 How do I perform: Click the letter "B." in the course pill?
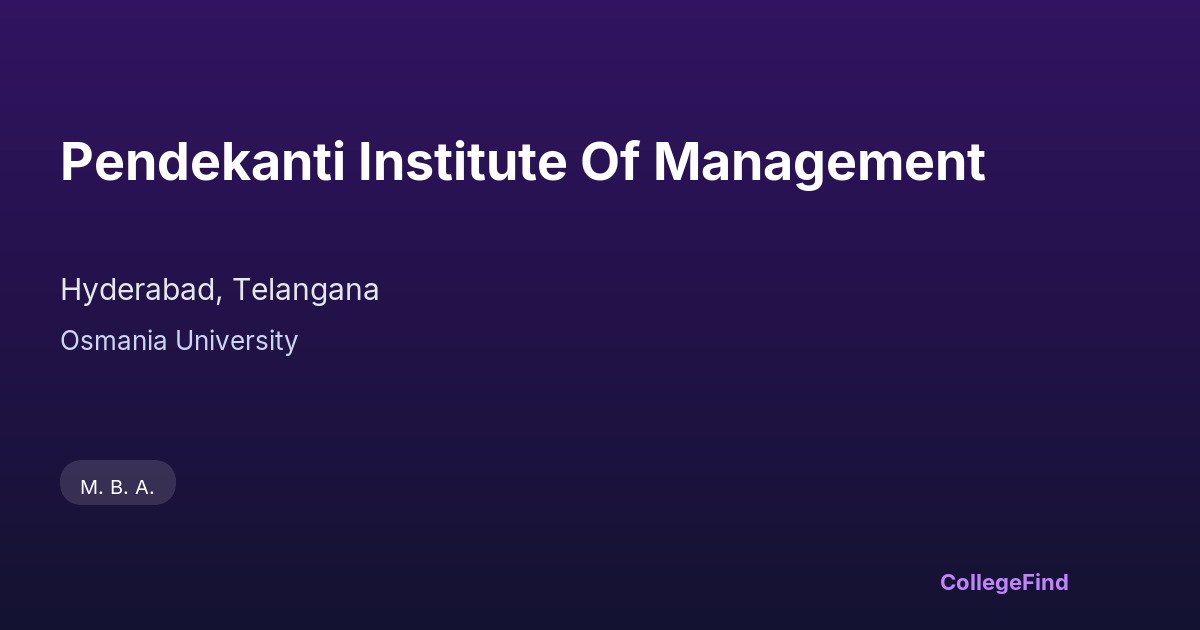click(x=119, y=488)
